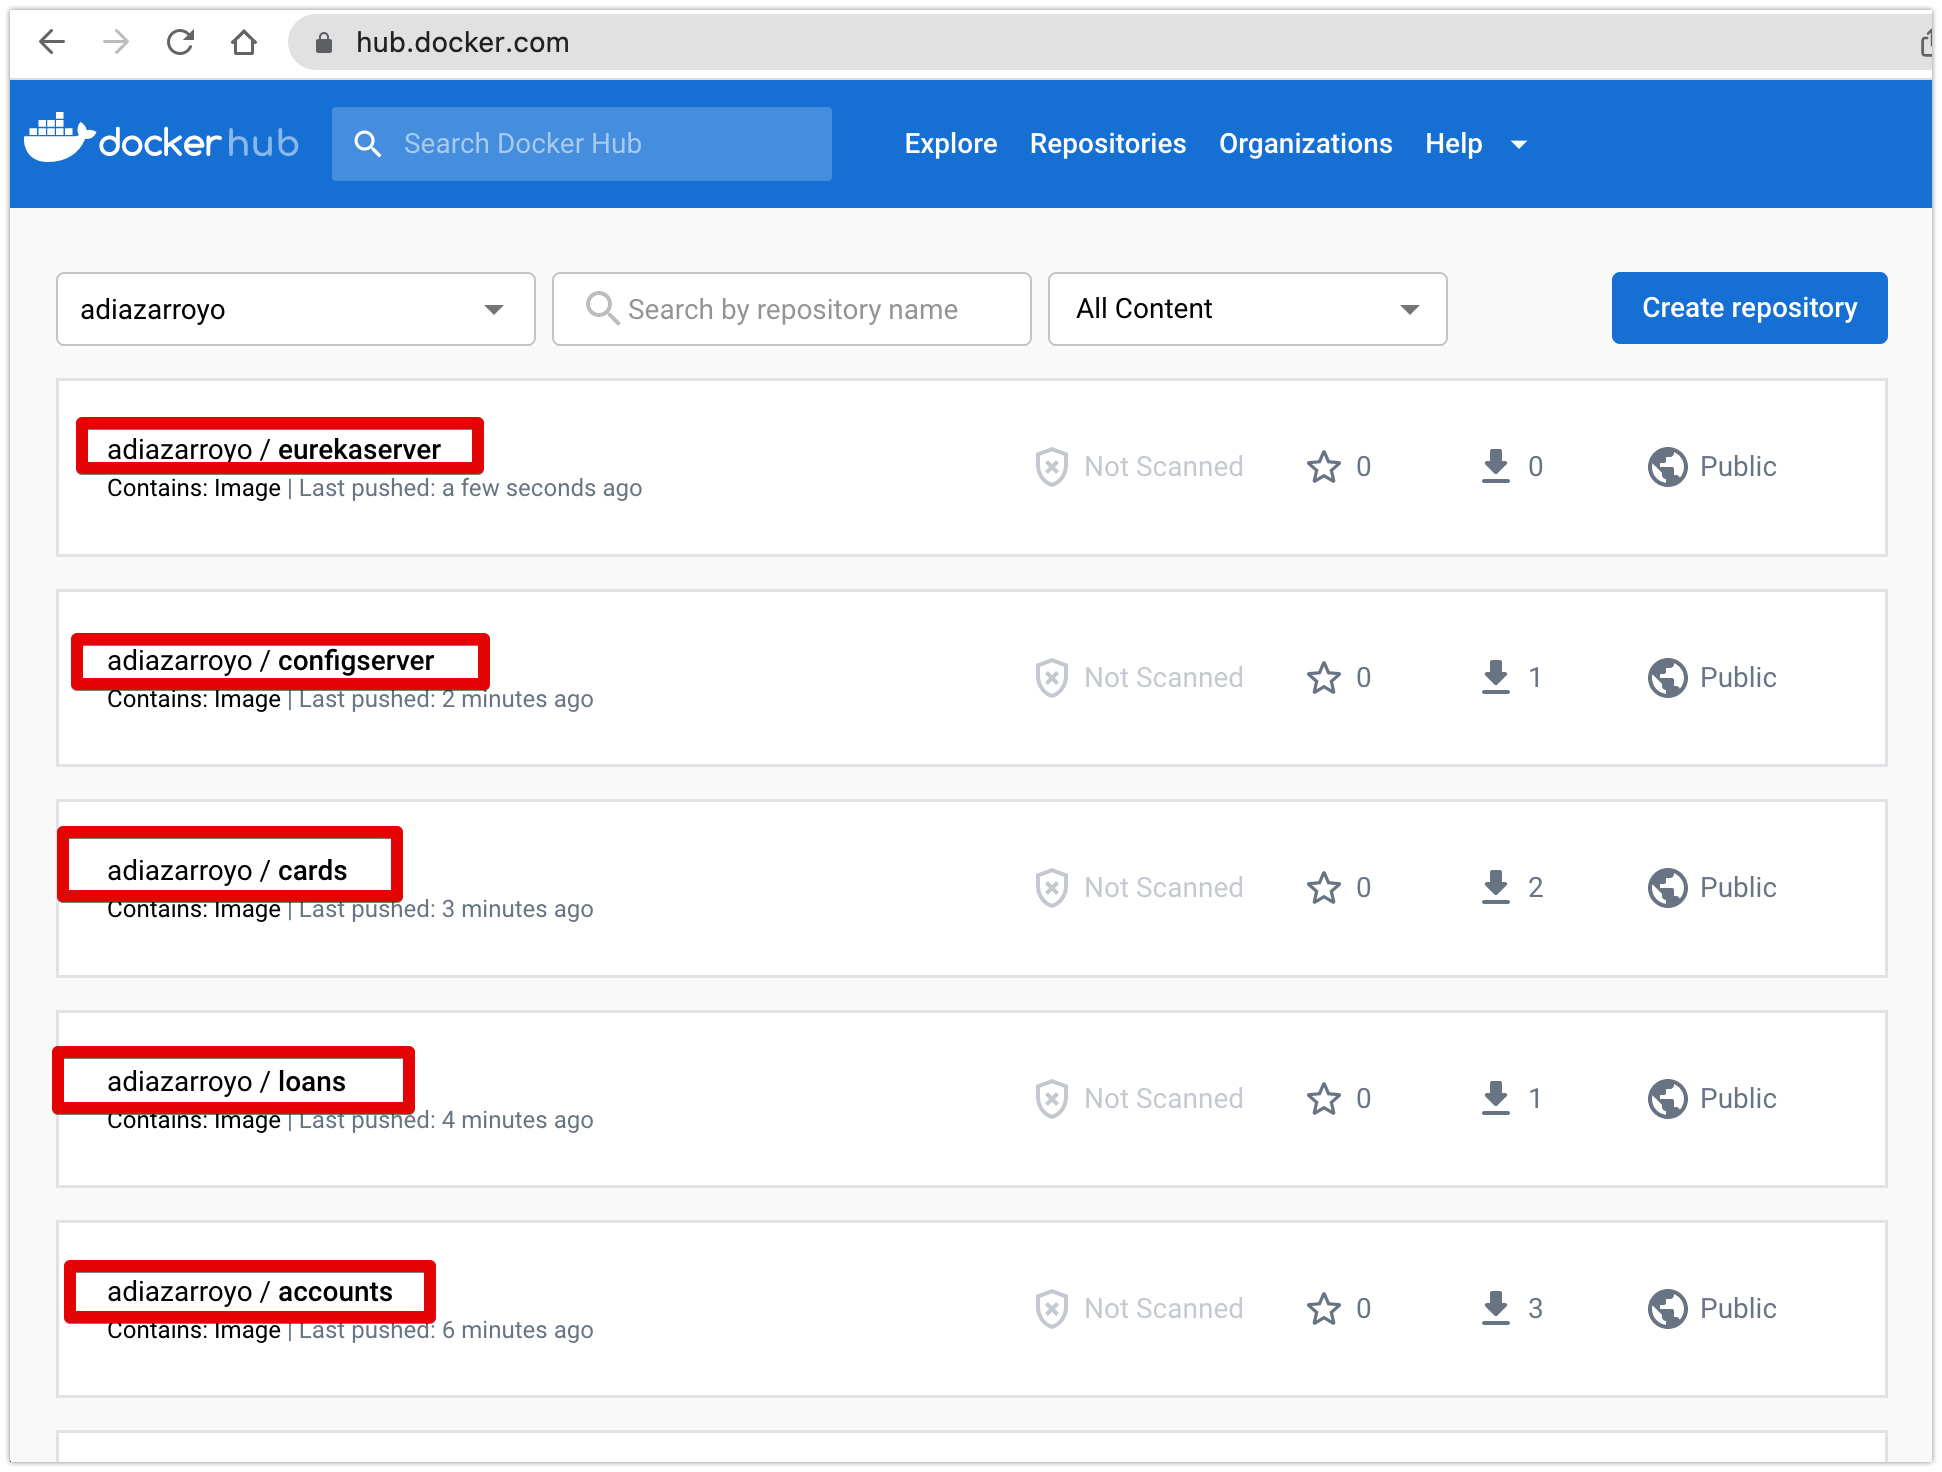Click 'Not Scanned' label on eurekaserver row
This screenshot has height=1472, width=1942.
pyautogui.click(x=1164, y=467)
